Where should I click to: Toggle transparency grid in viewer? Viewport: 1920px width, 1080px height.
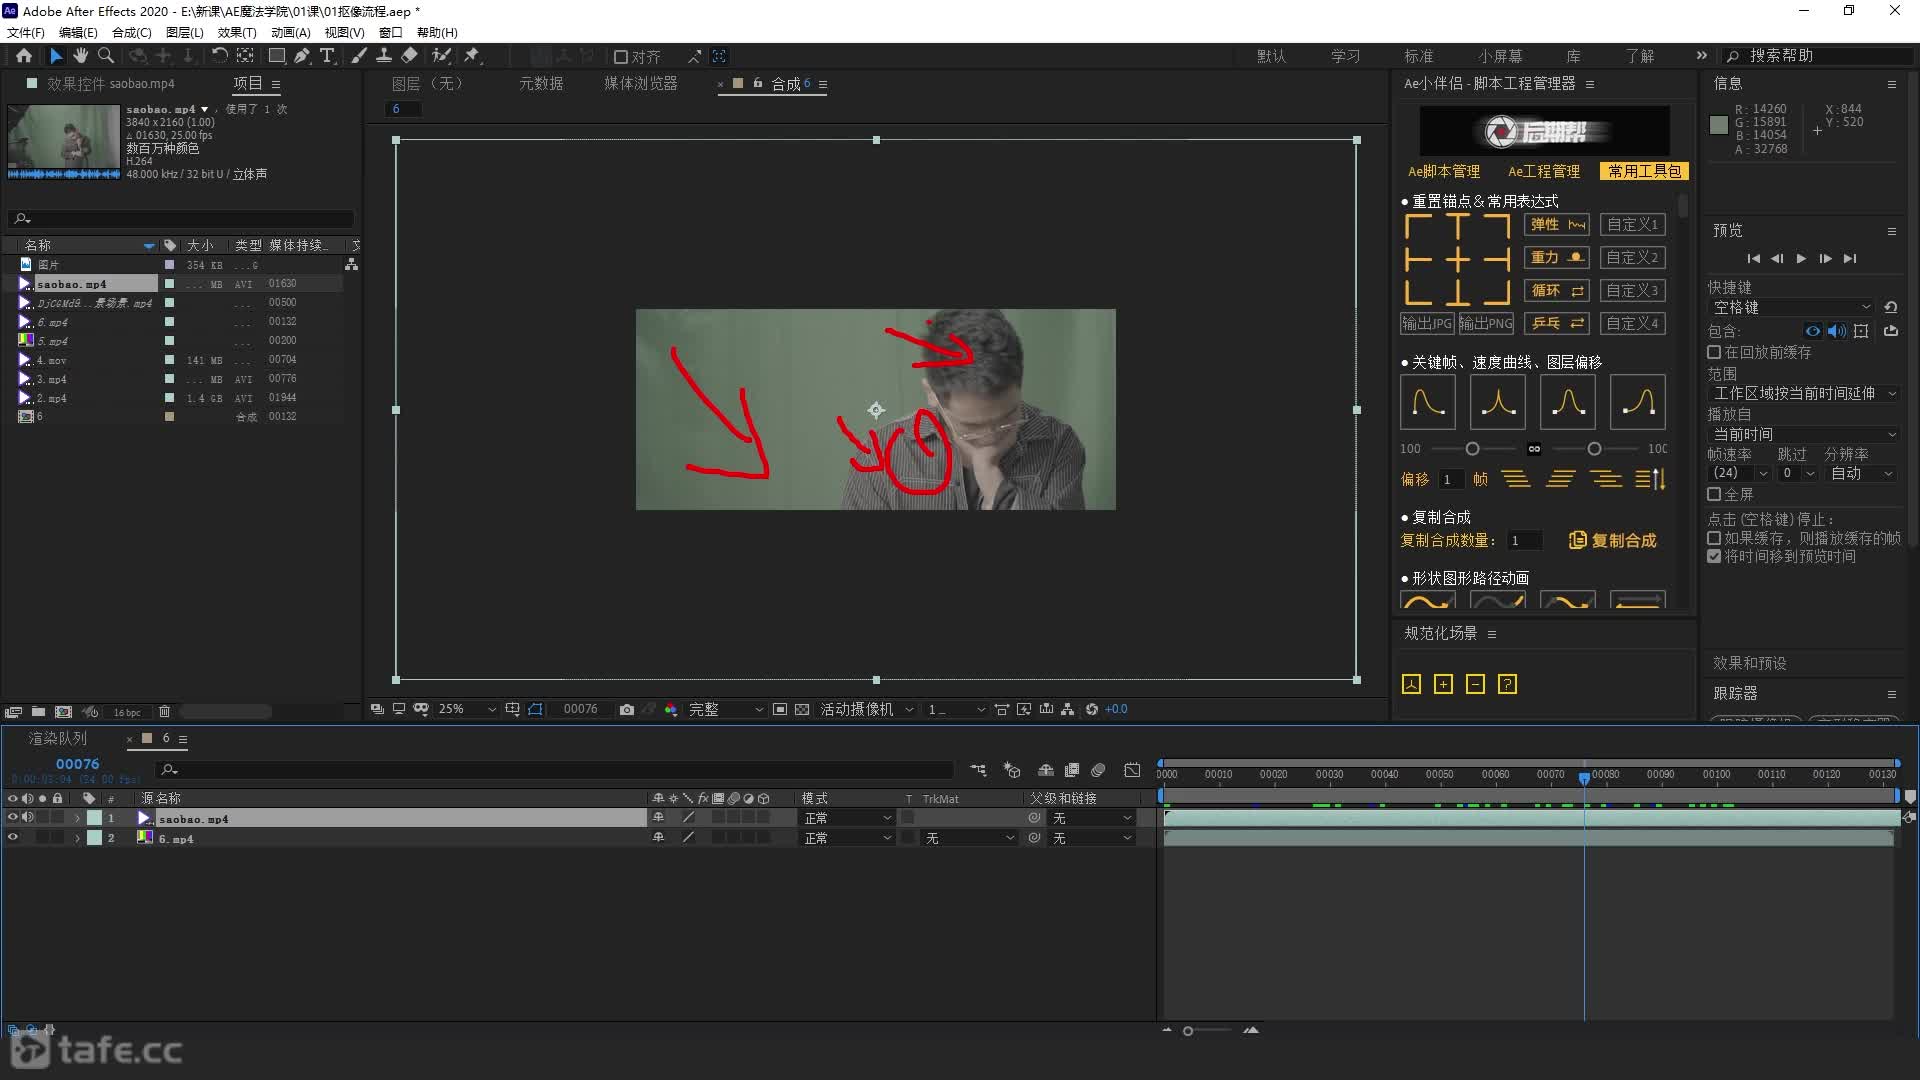click(x=802, y=709)
